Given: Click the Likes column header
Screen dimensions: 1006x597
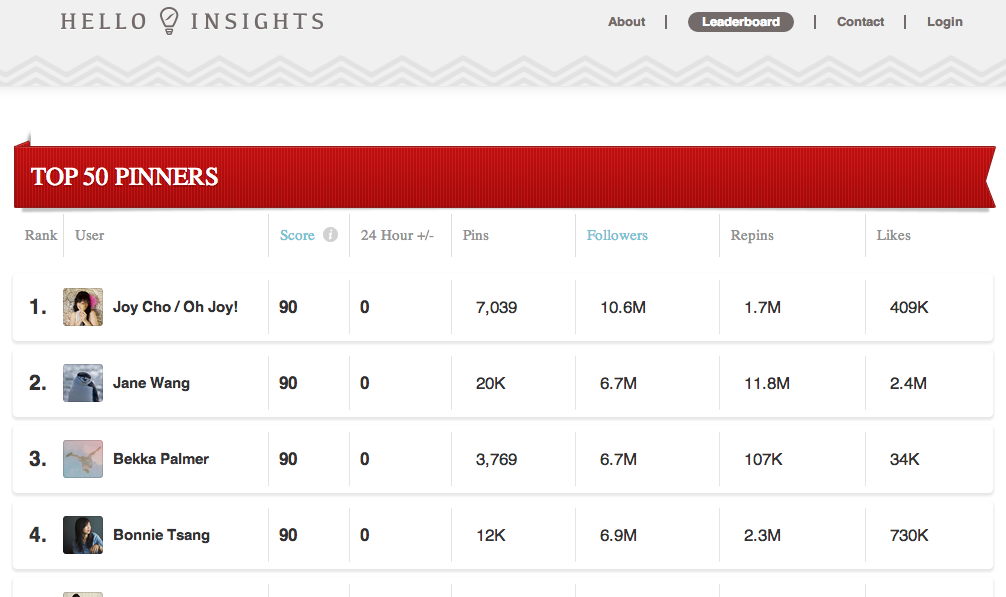Looking at the screenshot, I should coord(893,235).
